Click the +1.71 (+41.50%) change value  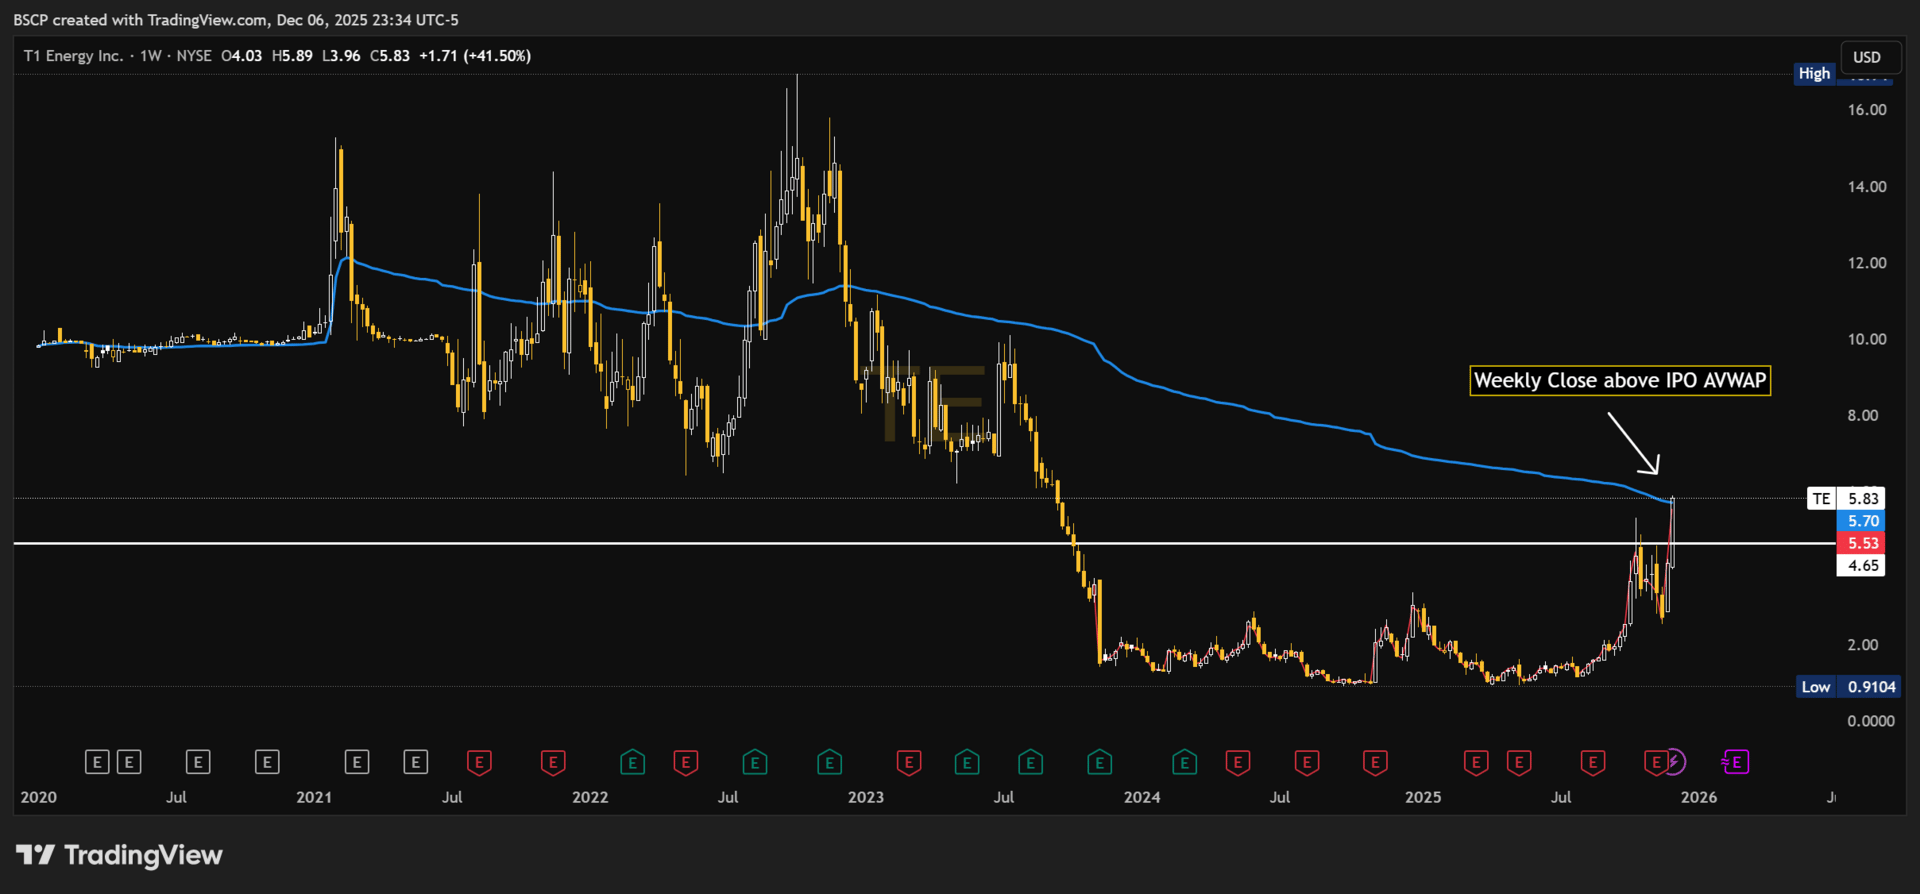point(475,56)
